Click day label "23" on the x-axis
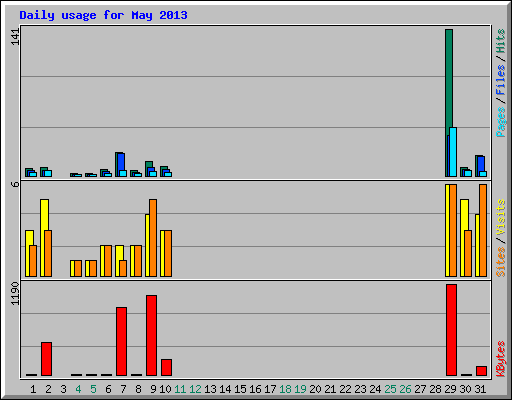 click(x=360, y=389)
